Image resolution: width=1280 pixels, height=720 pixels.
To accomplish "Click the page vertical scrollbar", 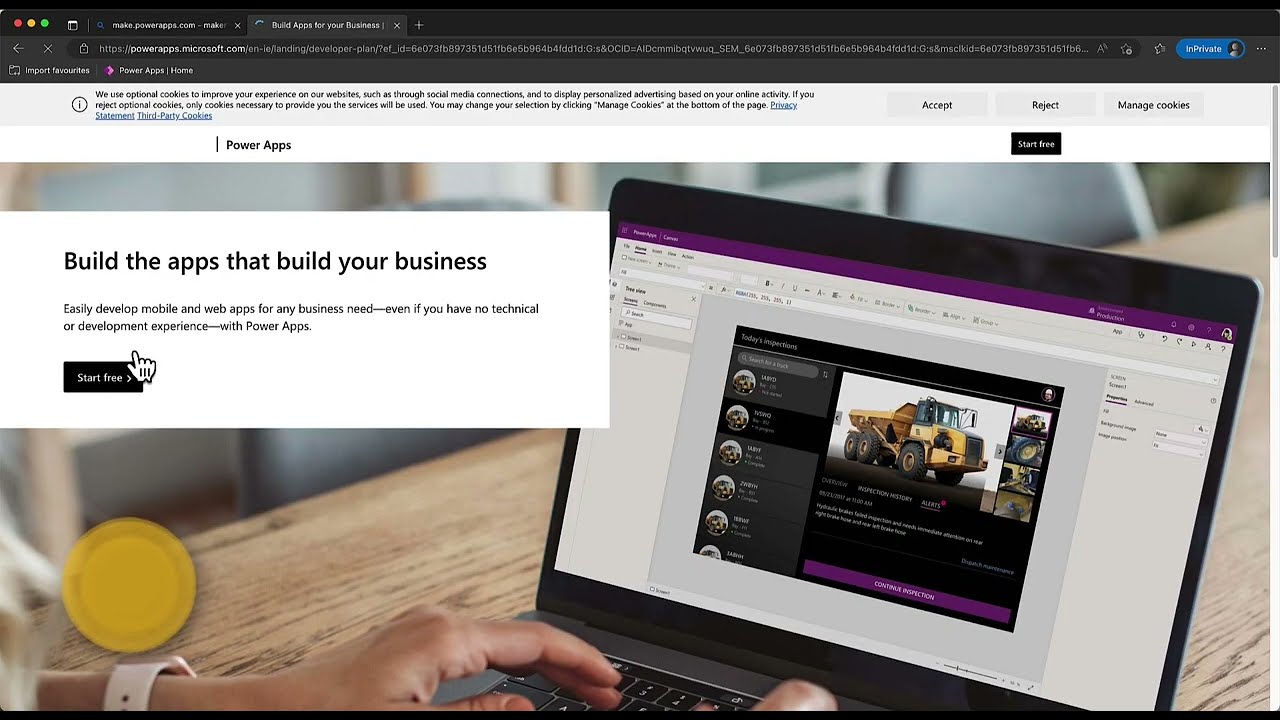I will coord(1274,170).
